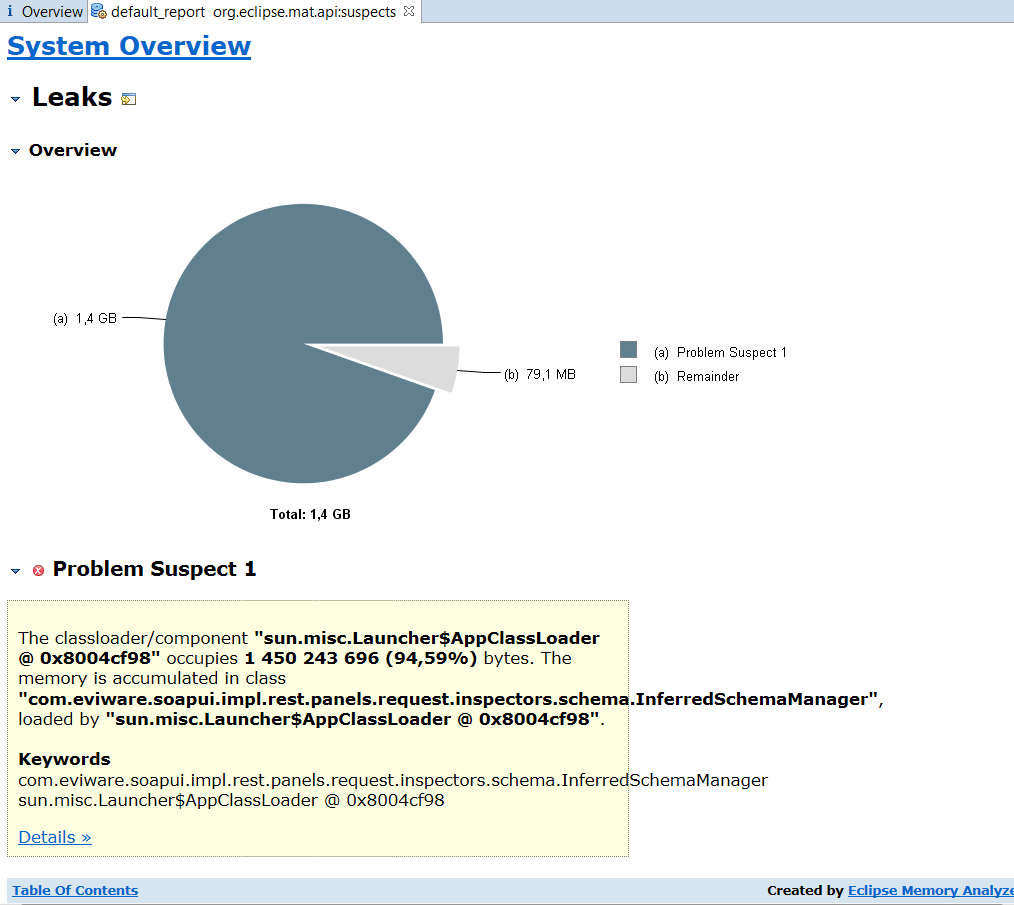Click the Problem Suspect 1 heading text

point(154,569)
